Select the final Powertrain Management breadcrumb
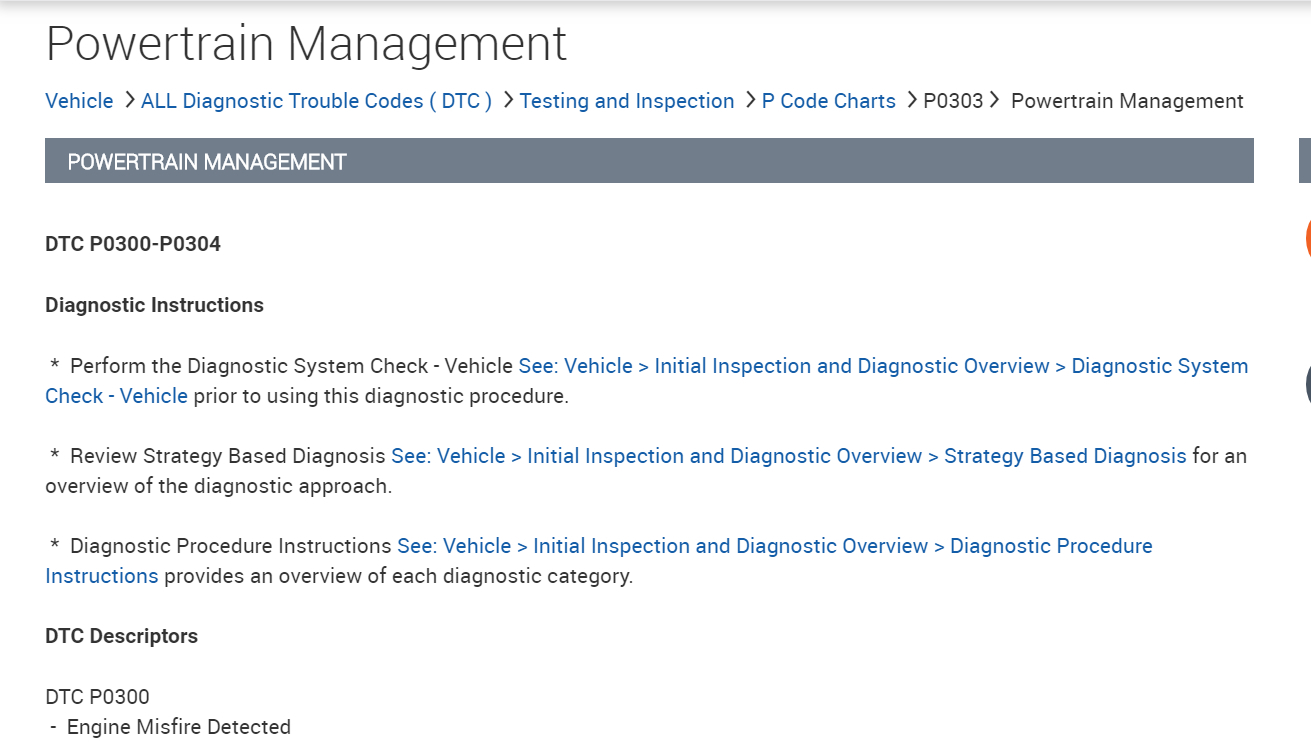1311x754 pixels. tap(1127, 101)
